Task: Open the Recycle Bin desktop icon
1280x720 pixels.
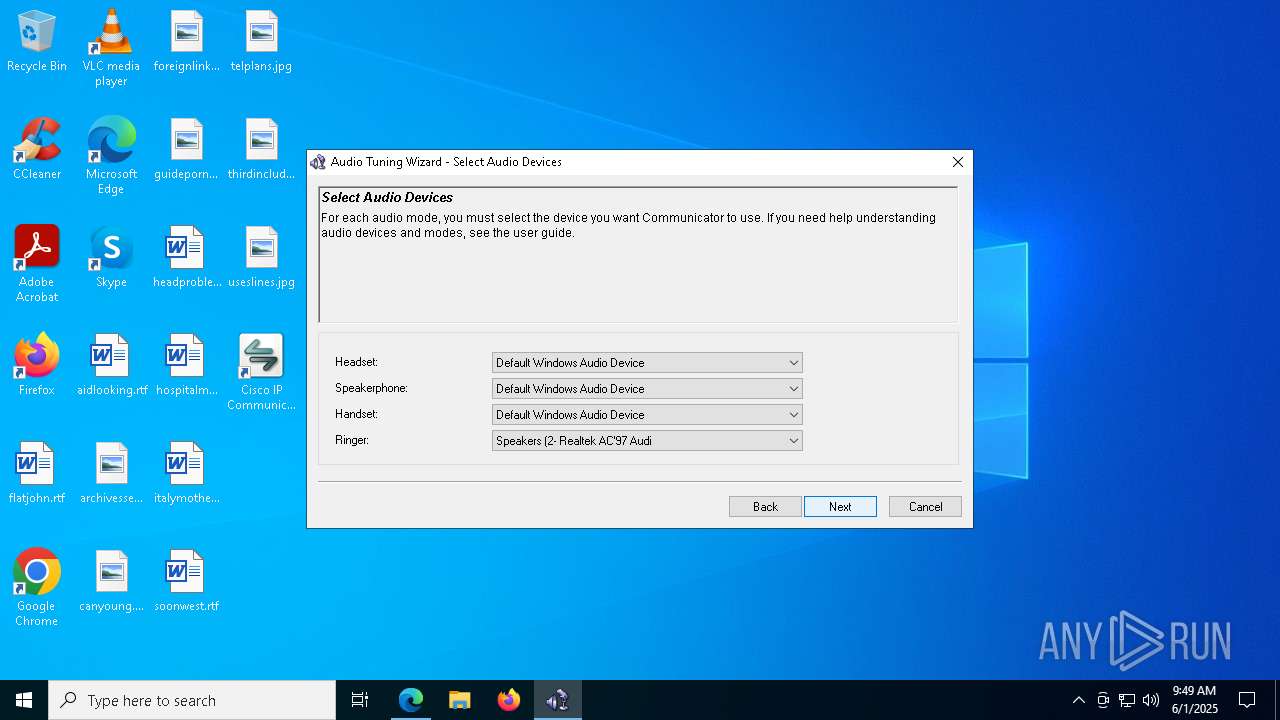Action: tap(37, 42)
